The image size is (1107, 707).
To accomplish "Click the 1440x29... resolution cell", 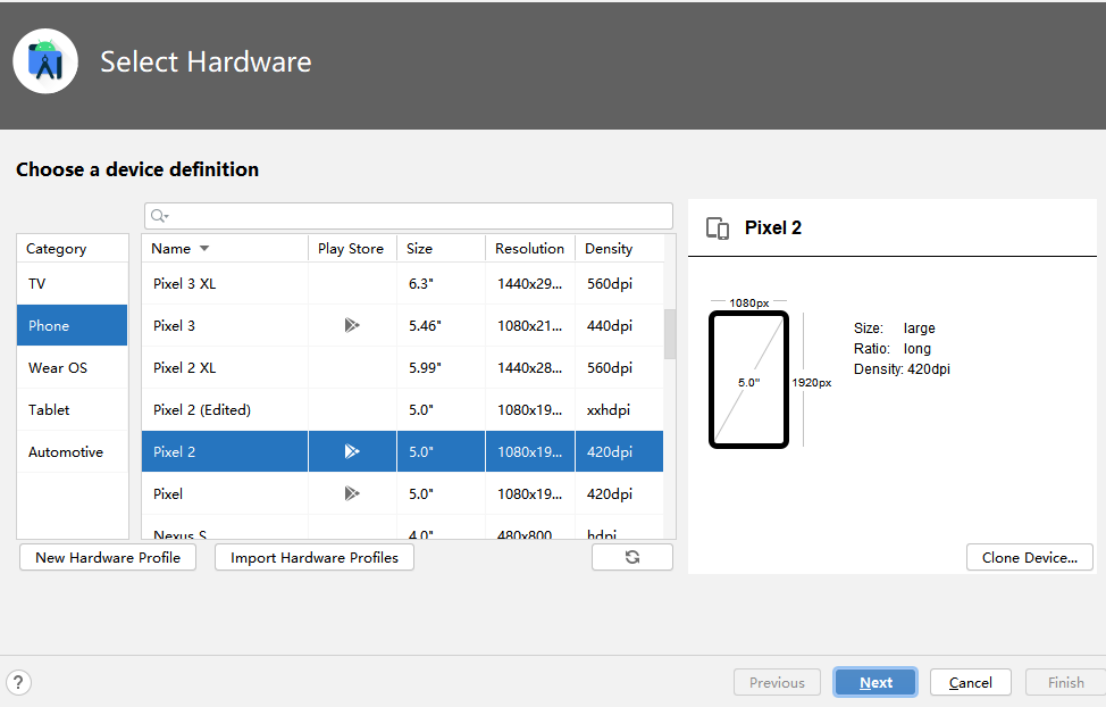I will click(x=529, y=284).
